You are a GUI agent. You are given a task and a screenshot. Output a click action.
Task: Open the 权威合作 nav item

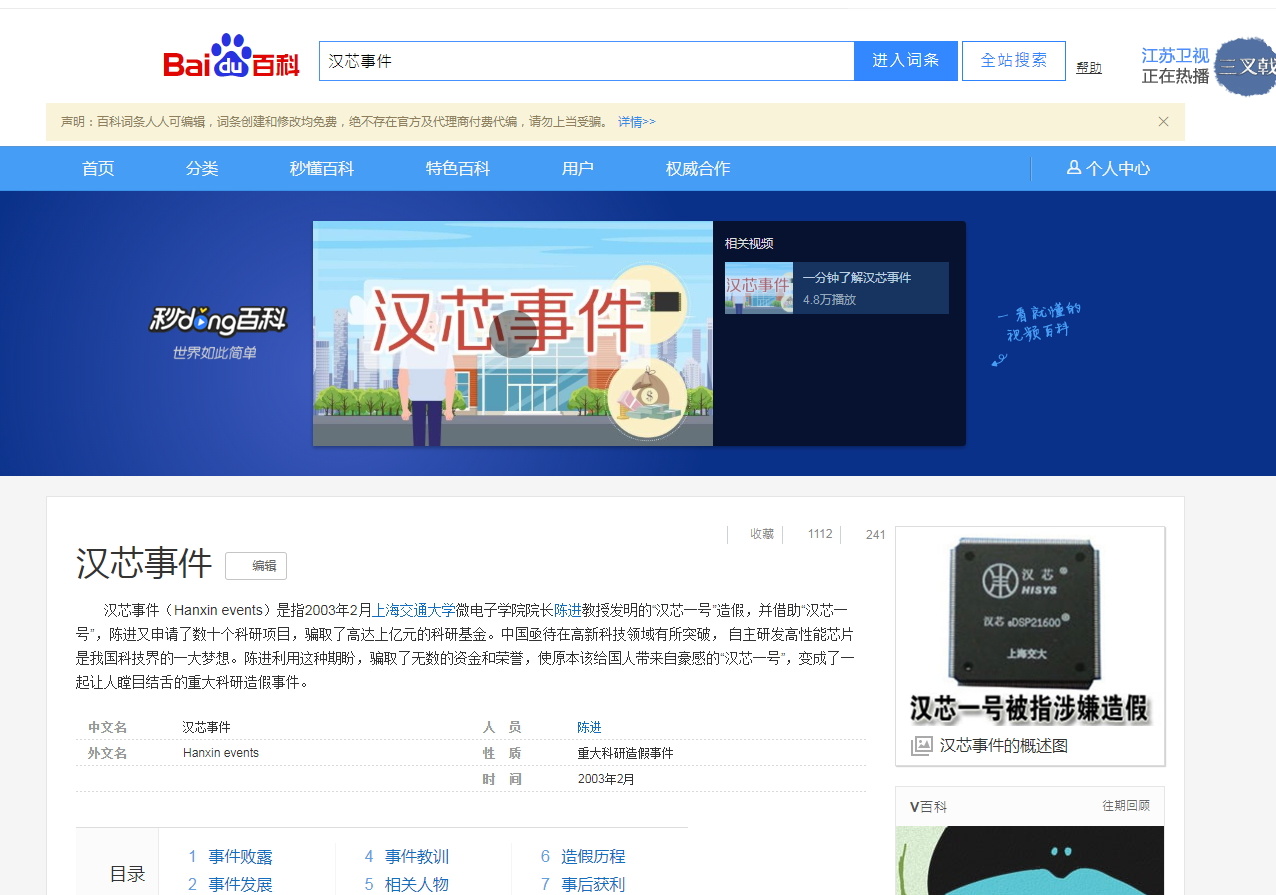point(698,169)
